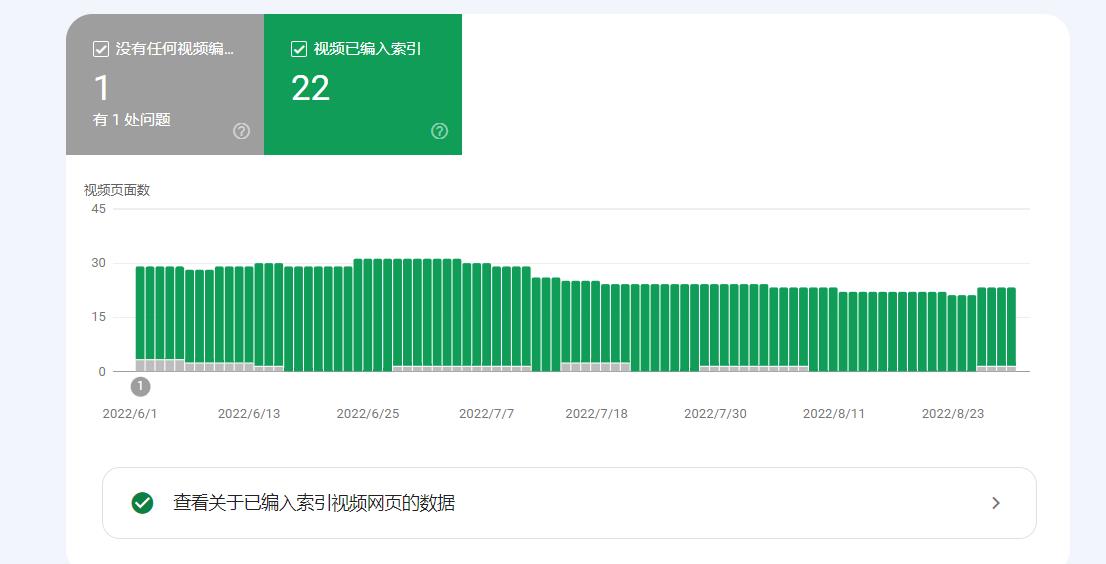This screenshot has height=564, width=1106.
Task: Click the 2022/8/11 date label
Action: click(834, 414)
